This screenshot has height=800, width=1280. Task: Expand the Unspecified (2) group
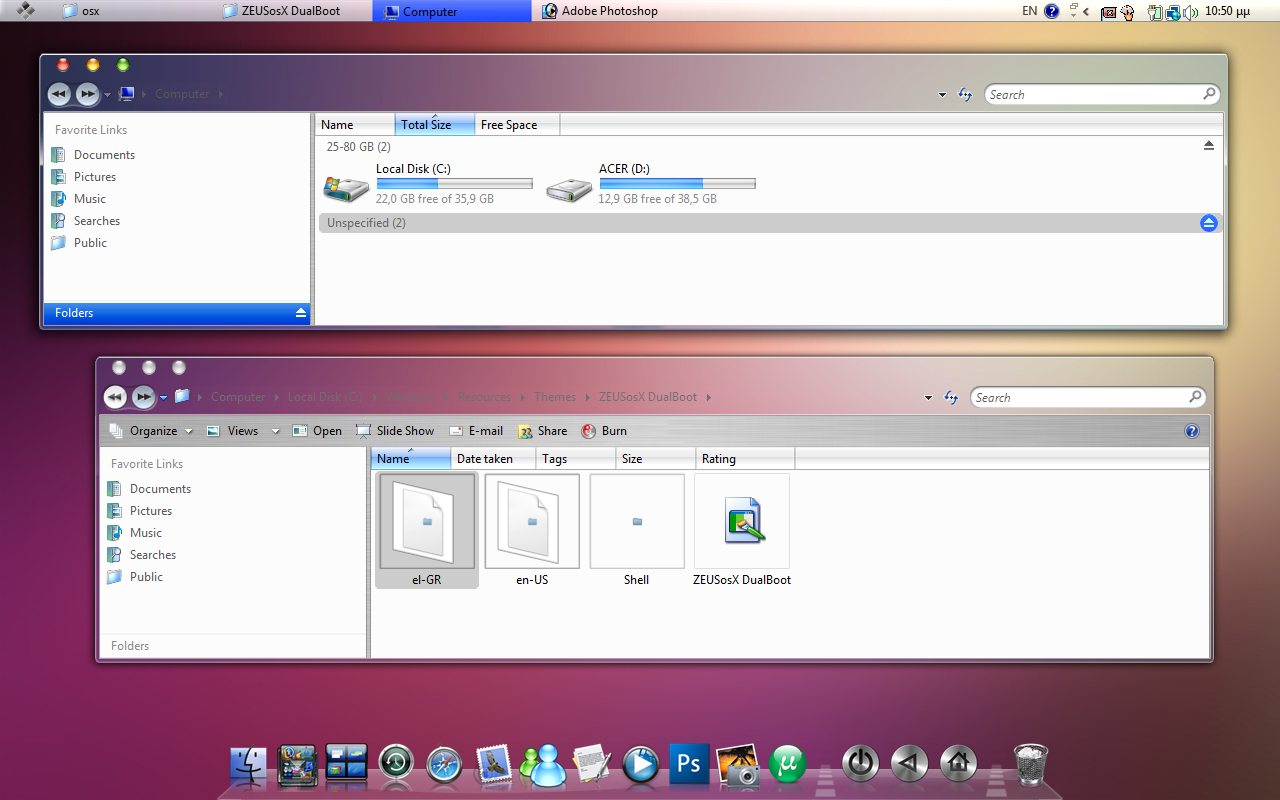click(x=1209, y=223)
